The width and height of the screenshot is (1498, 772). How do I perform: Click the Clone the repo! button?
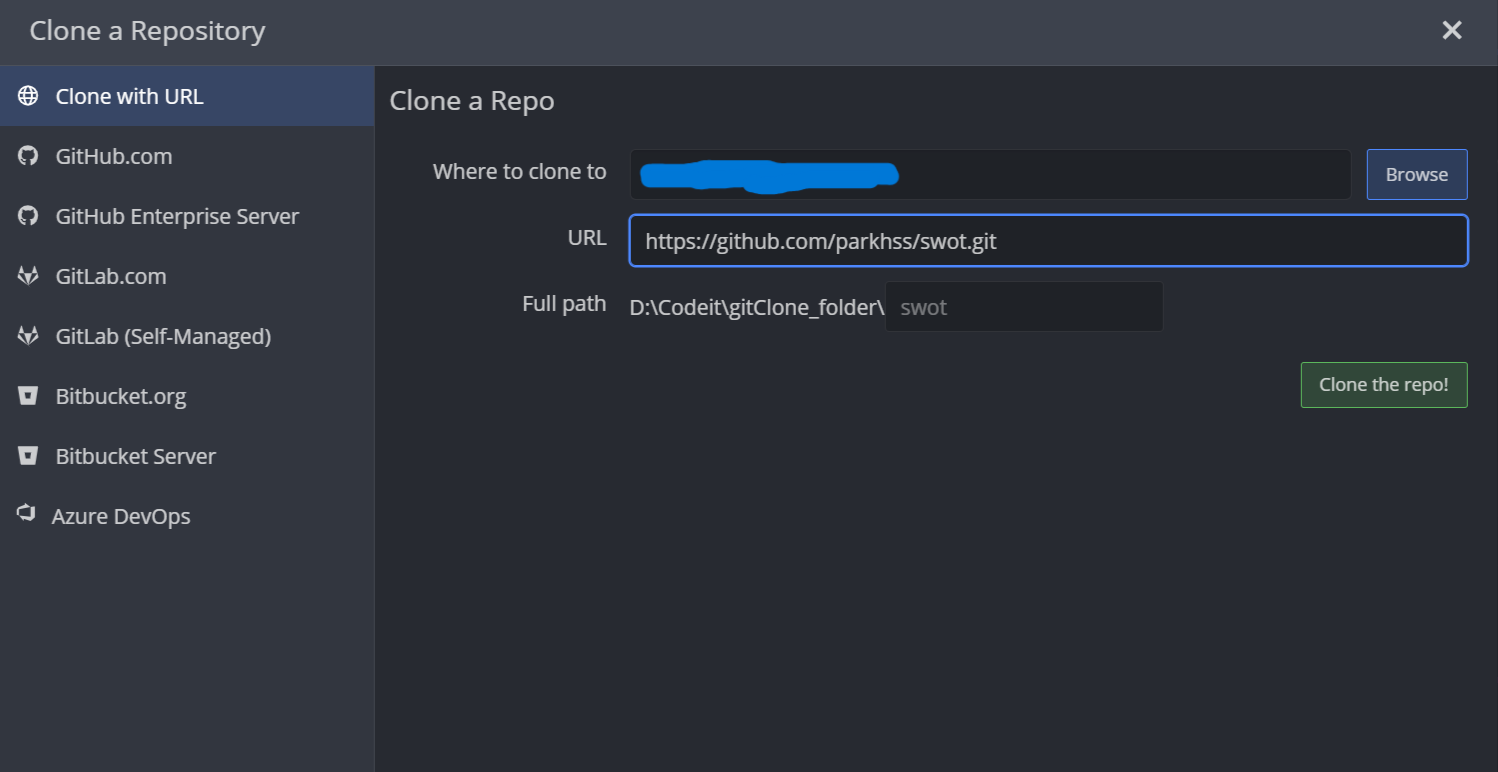[x=1384, y=385]
